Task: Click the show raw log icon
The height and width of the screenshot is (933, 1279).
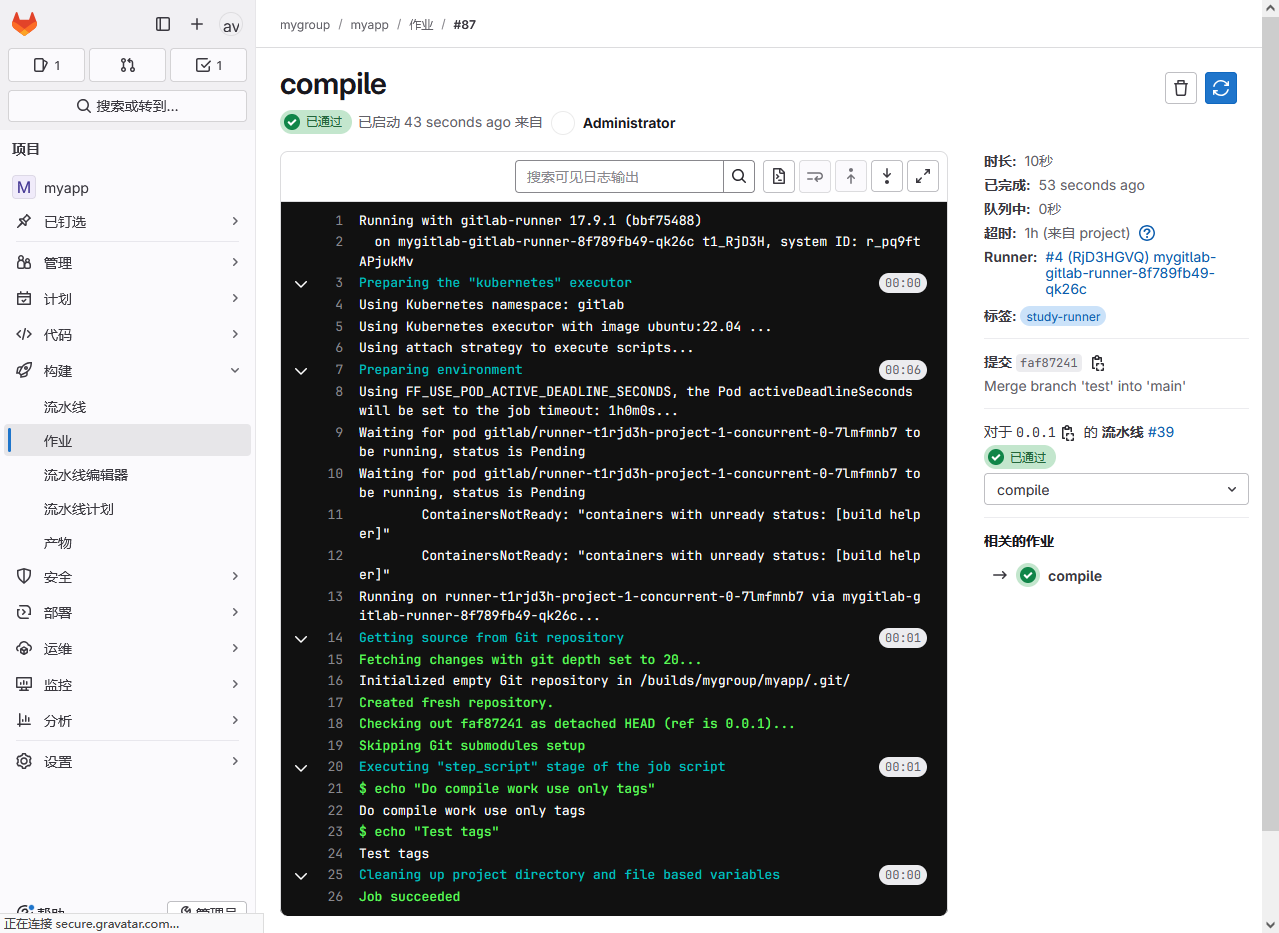Action: (x=779, y=177)
